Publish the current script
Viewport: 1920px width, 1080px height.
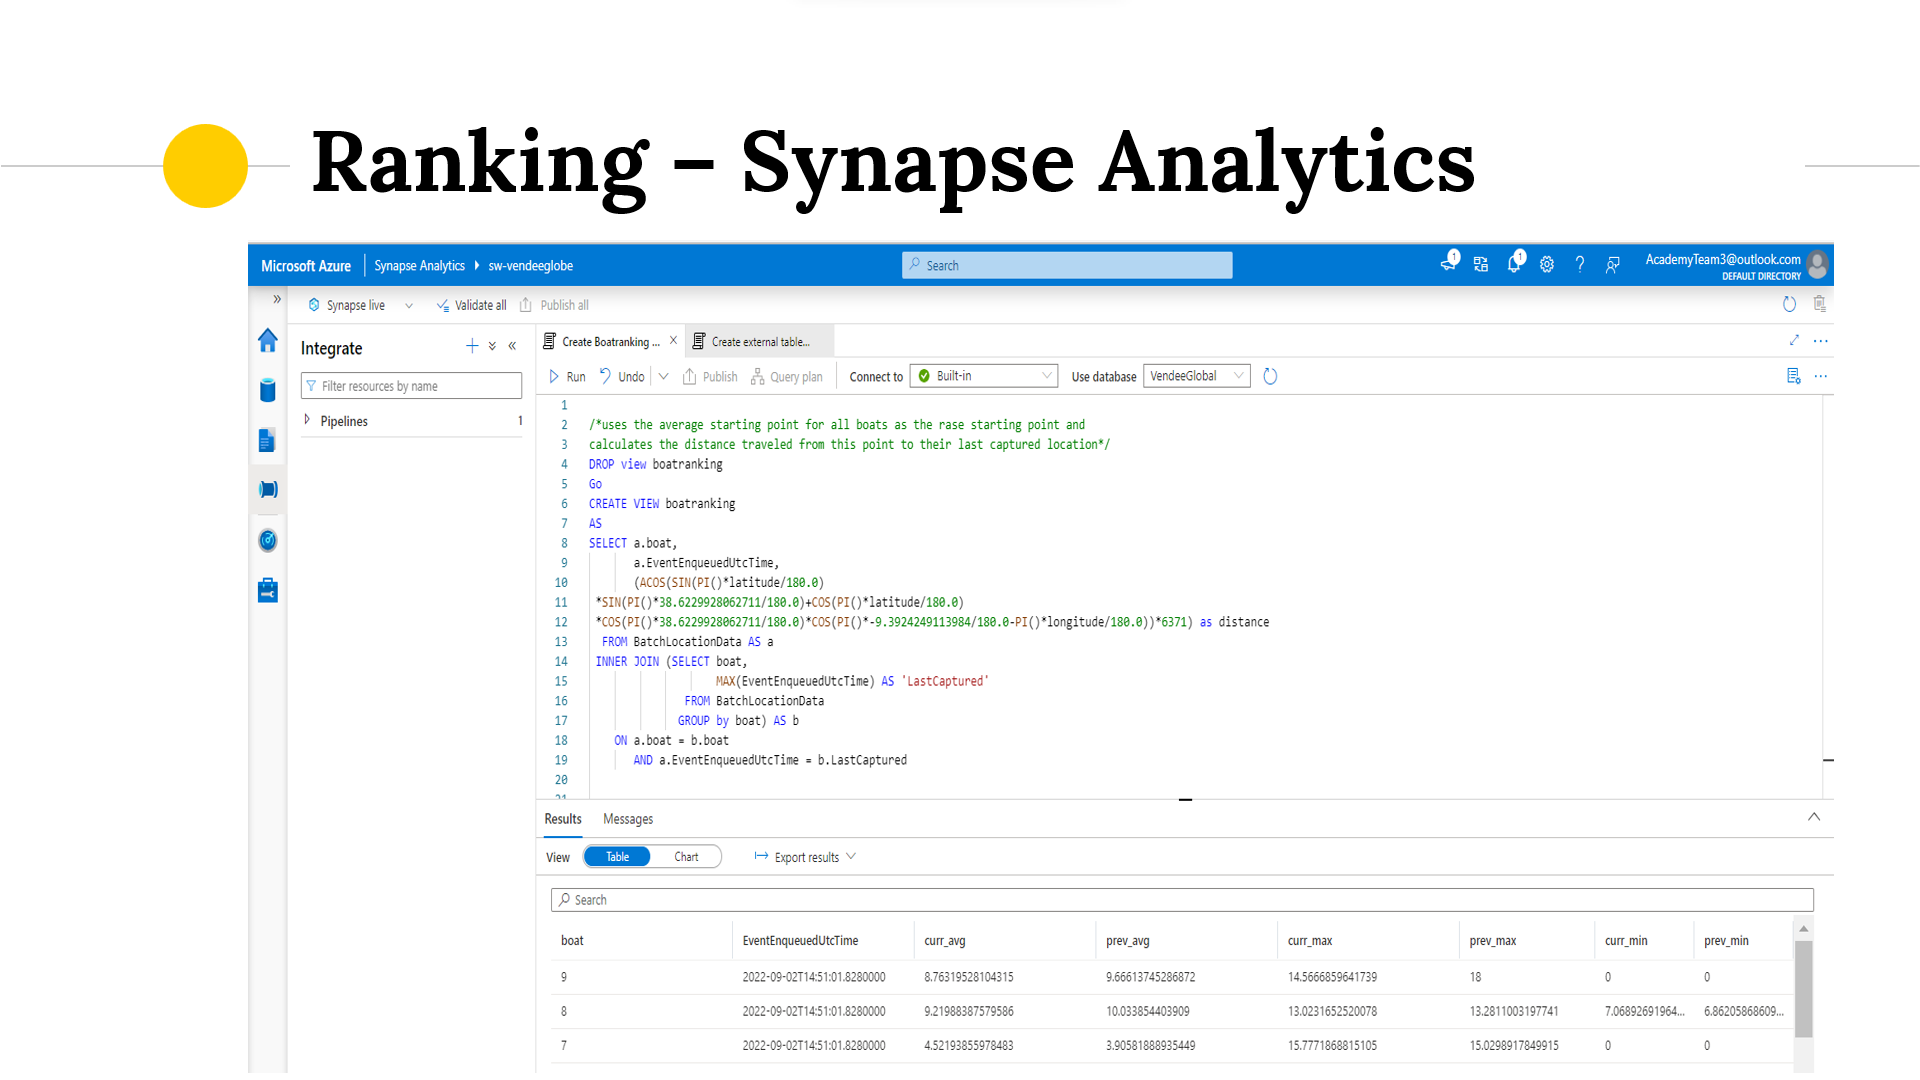coord(710,377)
